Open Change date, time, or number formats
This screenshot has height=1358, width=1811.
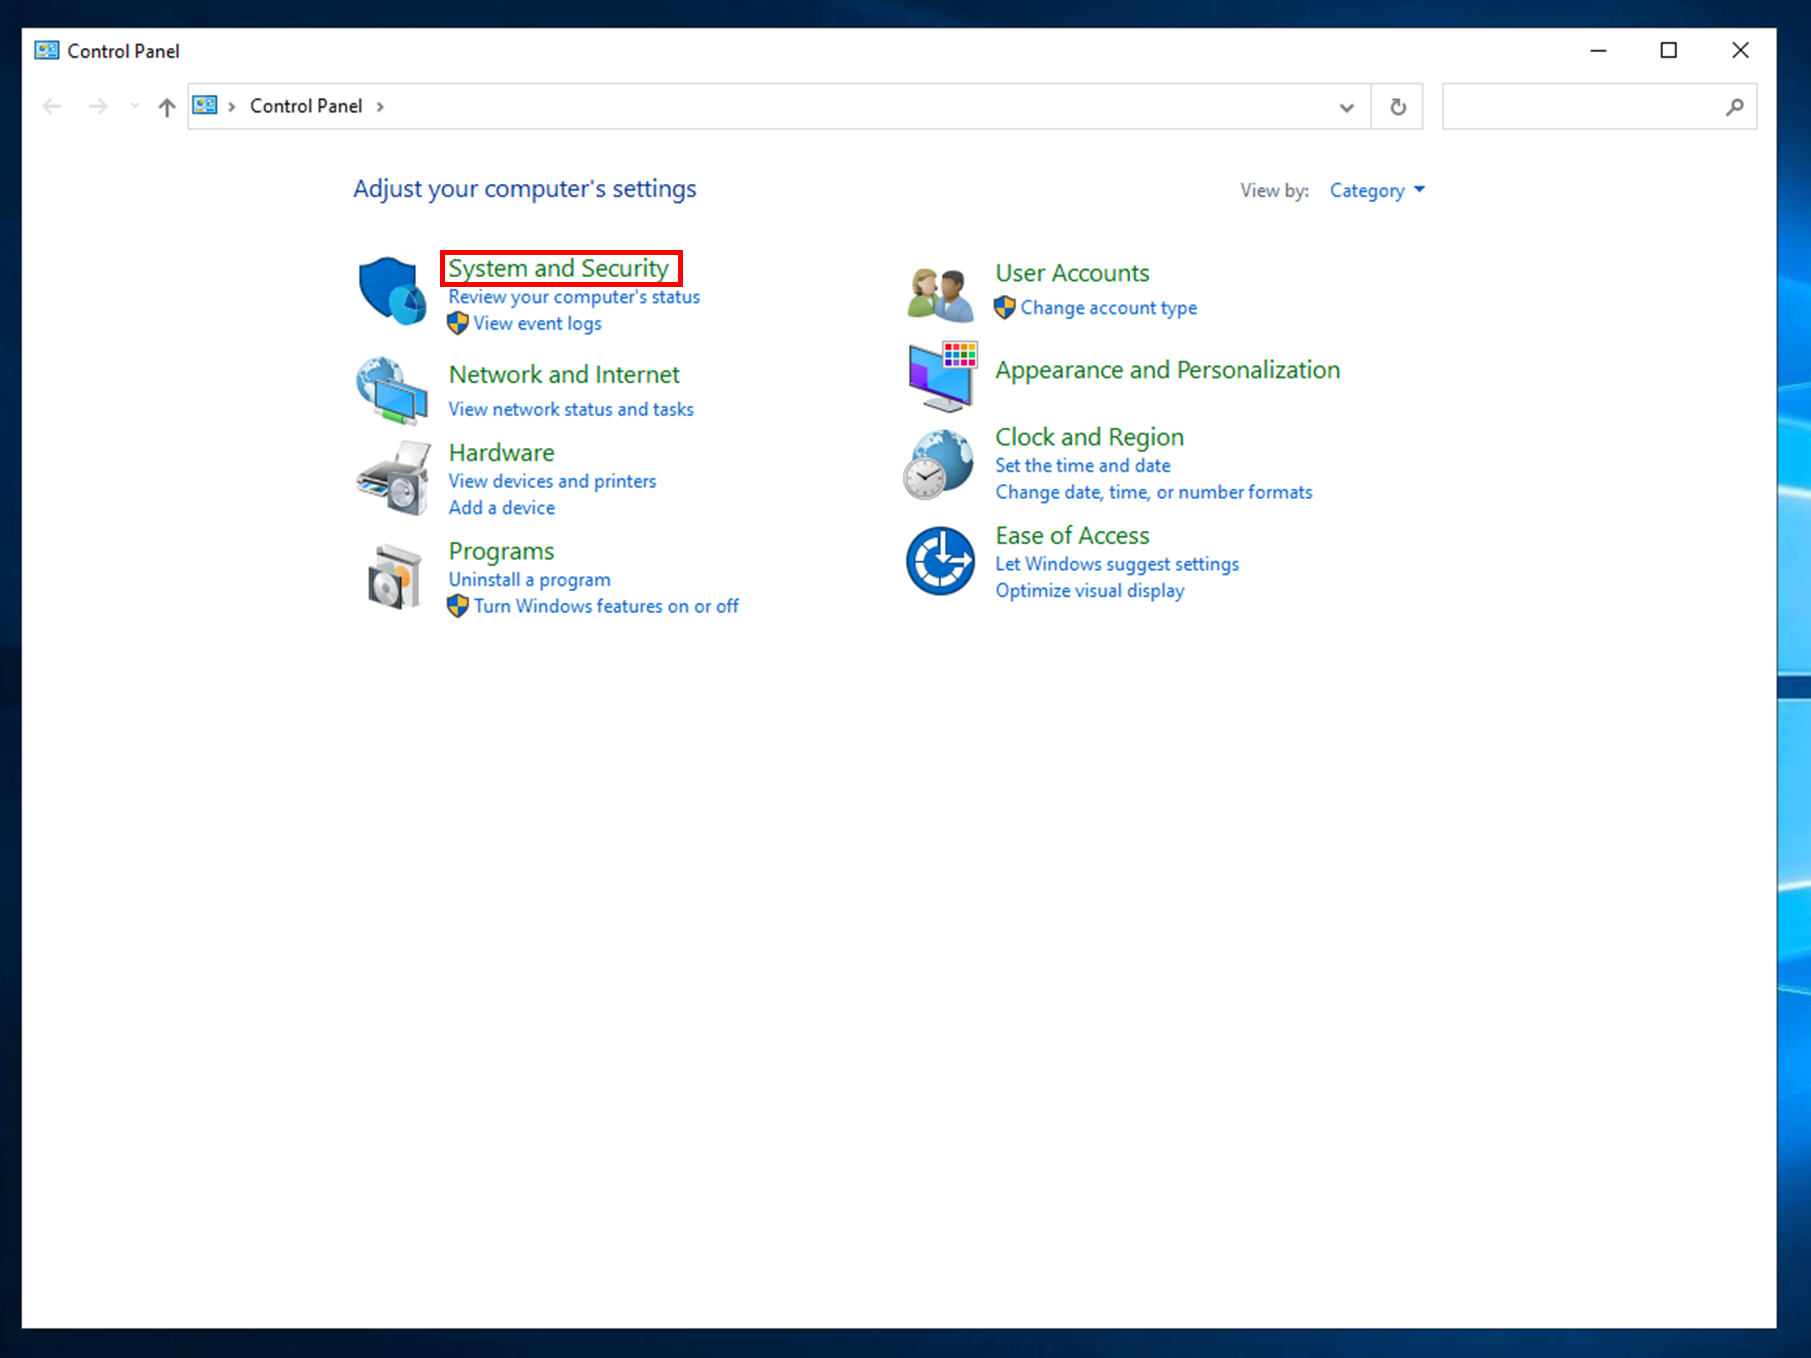[1153, 492]
